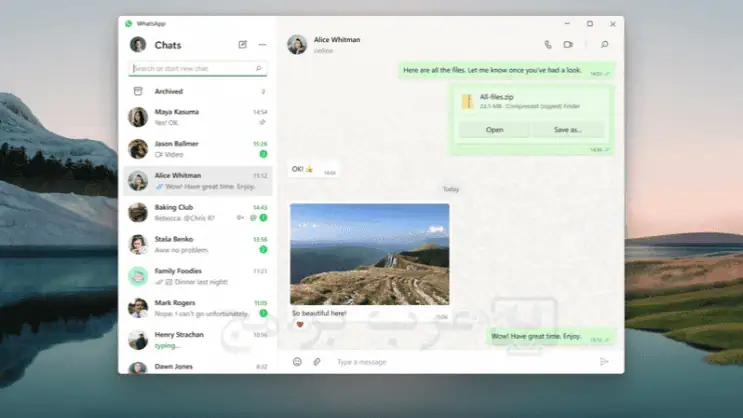Open the Archived chats row
This screenshot has height=418, width=743.
click(x=198, y=91)
